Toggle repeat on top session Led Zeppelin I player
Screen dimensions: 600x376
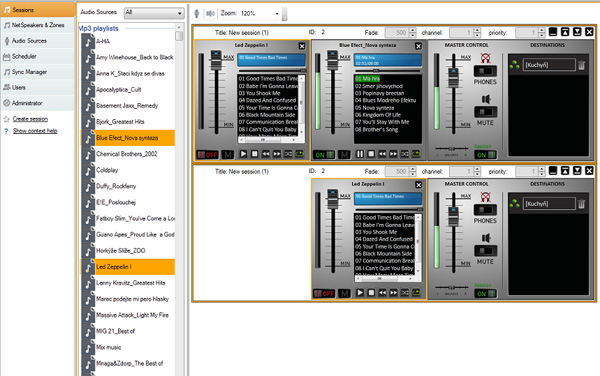(299, 154)
